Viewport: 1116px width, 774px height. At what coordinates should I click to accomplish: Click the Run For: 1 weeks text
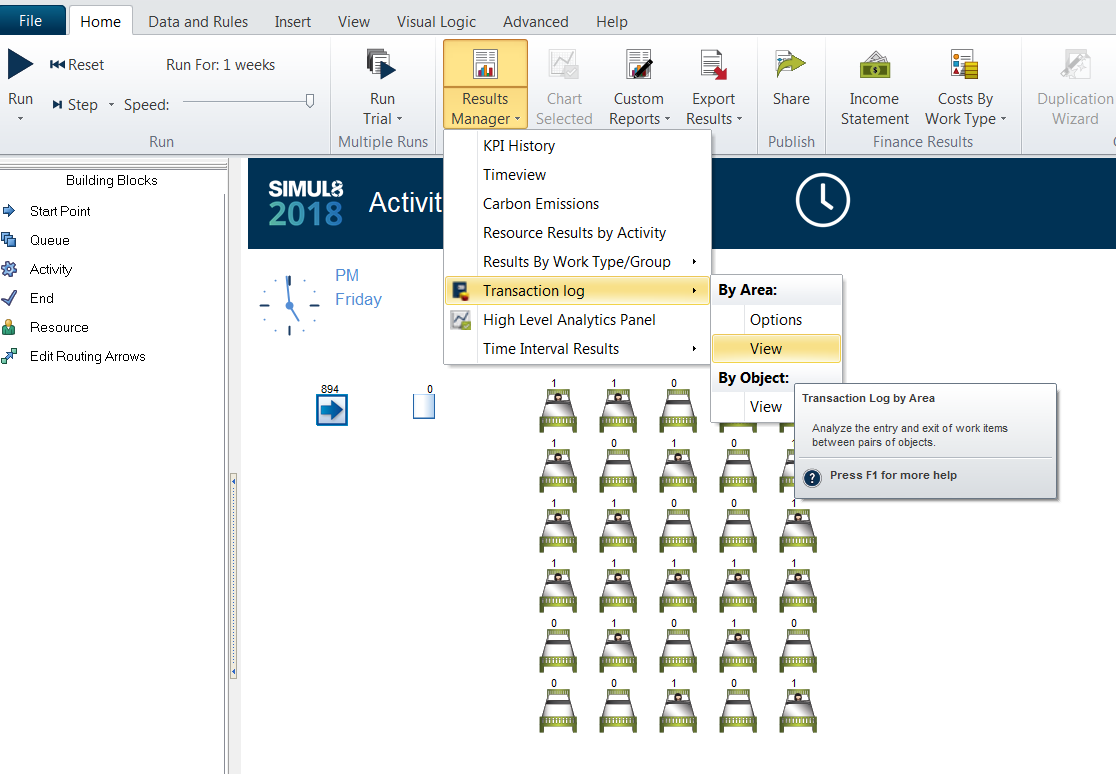click(221, 65)
